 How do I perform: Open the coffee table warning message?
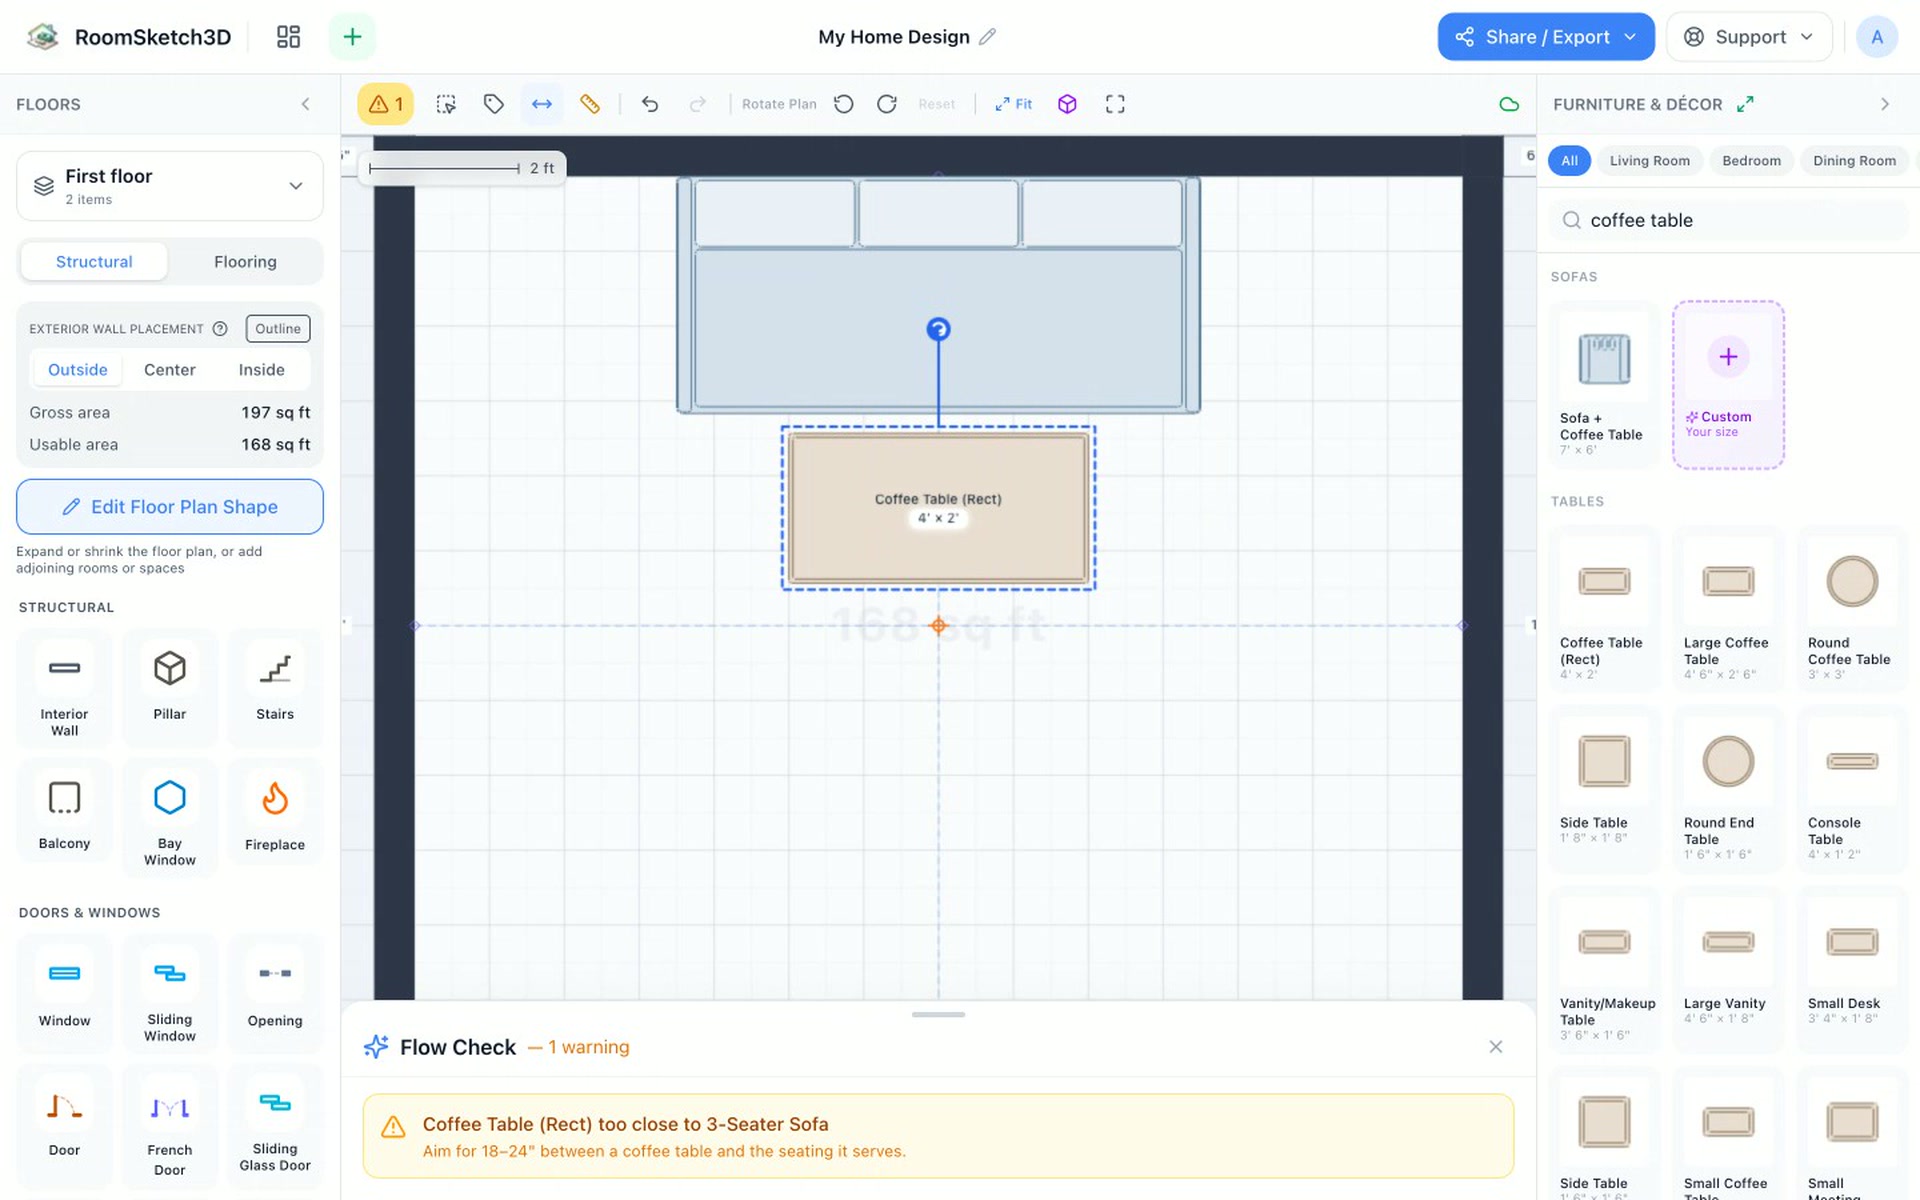938,1136
